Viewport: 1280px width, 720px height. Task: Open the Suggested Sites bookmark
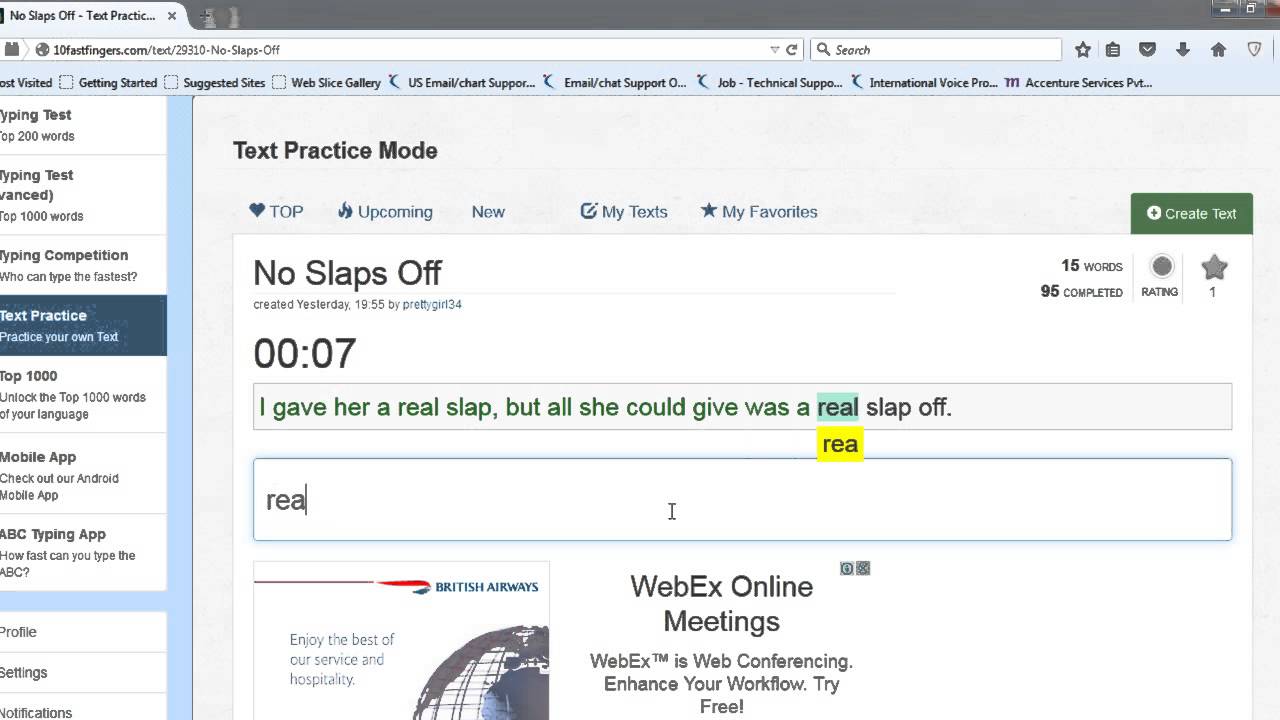point(214,83)
